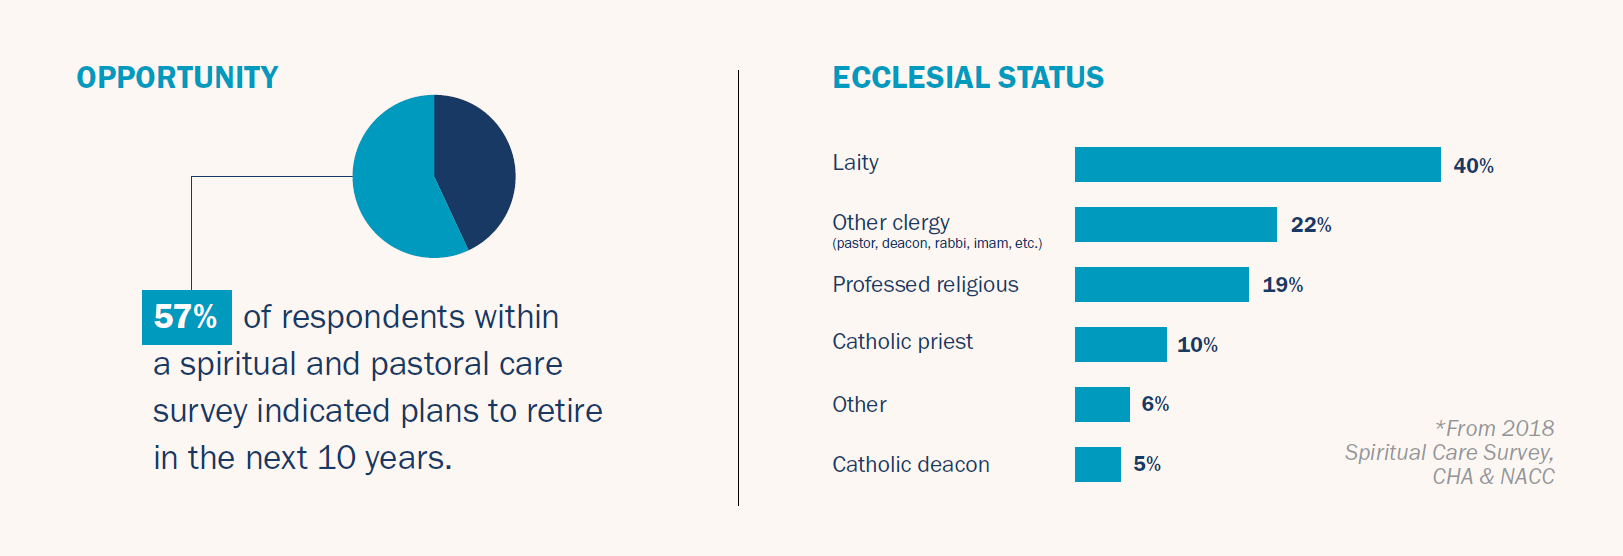Click the text 'survey indicated plans to retire'
1623x556 pixels.
point(377,411)
